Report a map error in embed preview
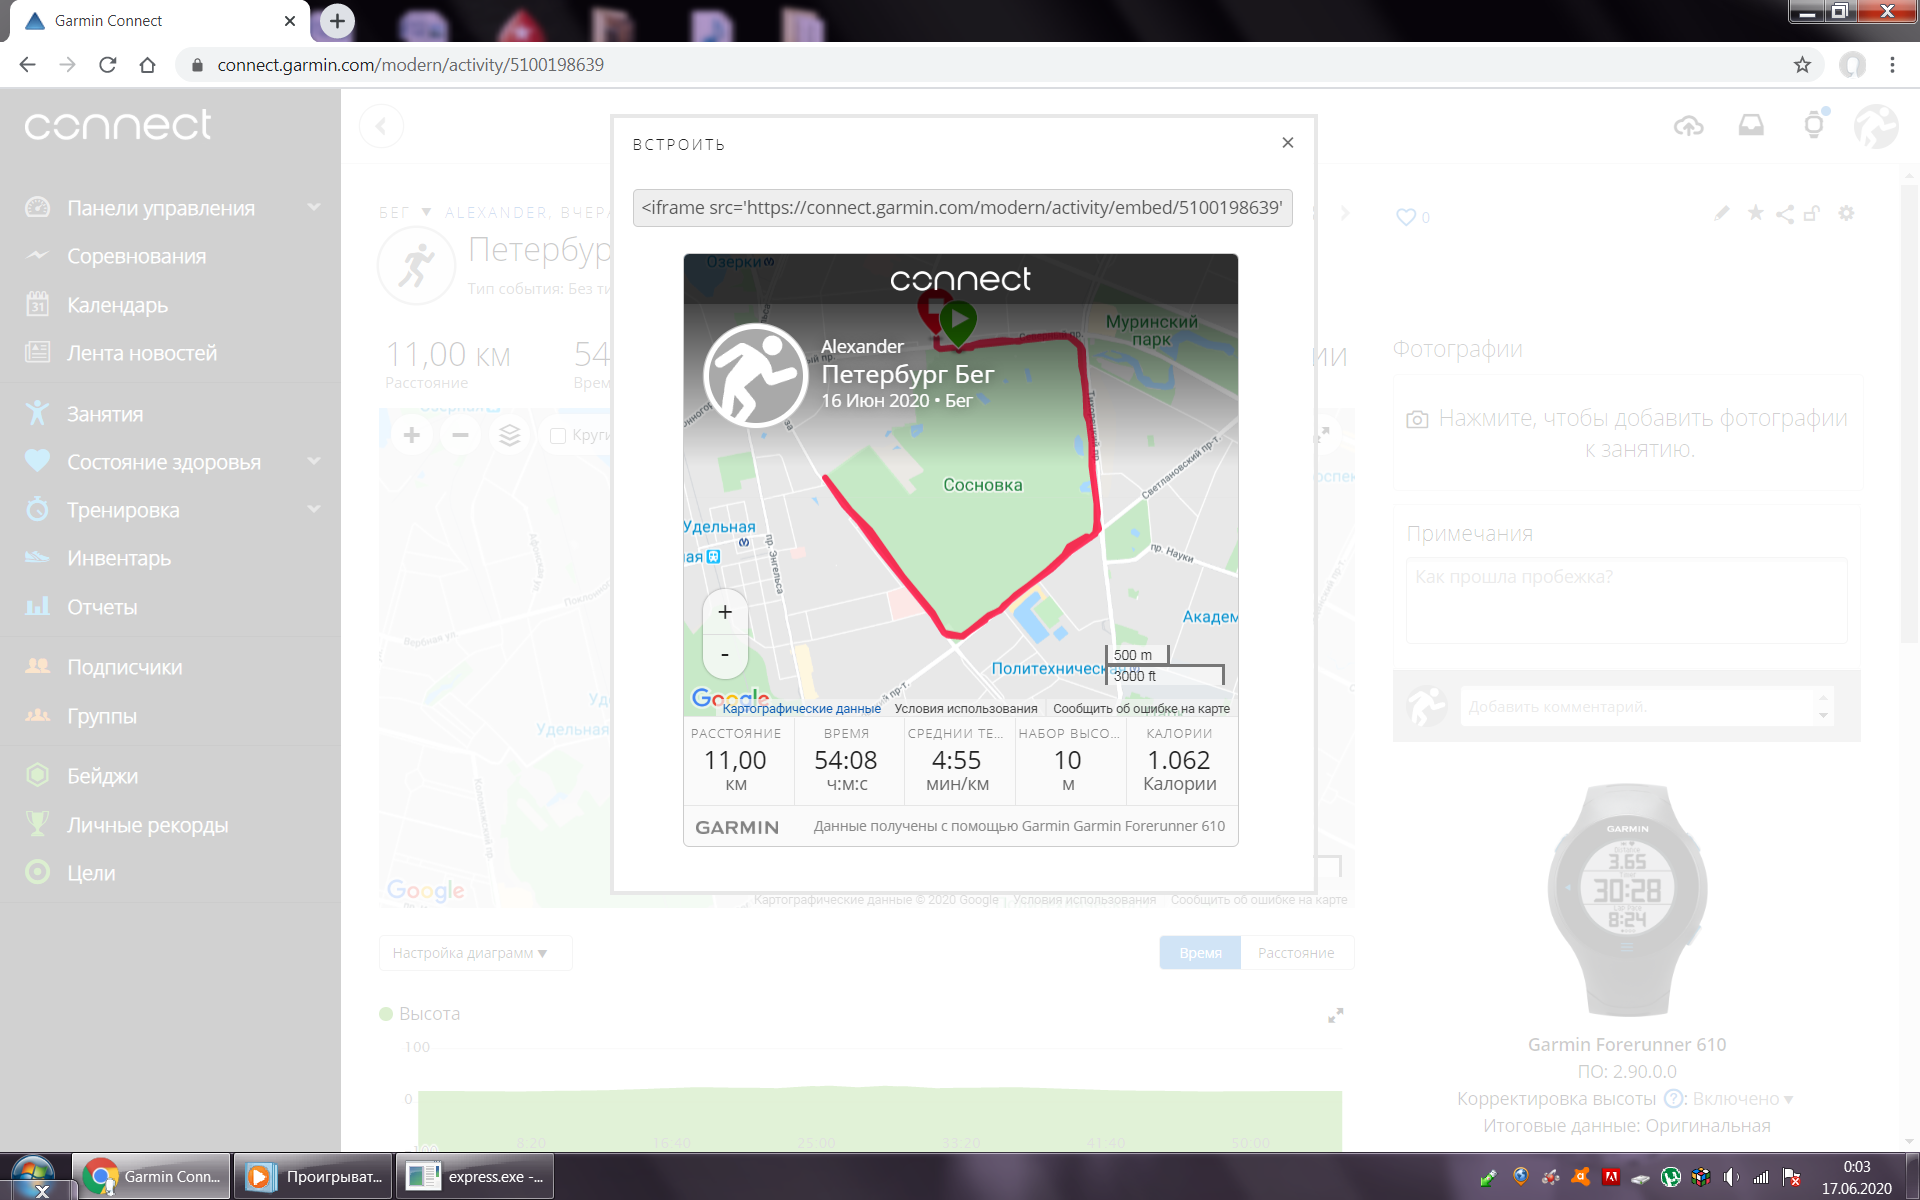Viewport: 1920px width, 1200px height. point(1141,709)
